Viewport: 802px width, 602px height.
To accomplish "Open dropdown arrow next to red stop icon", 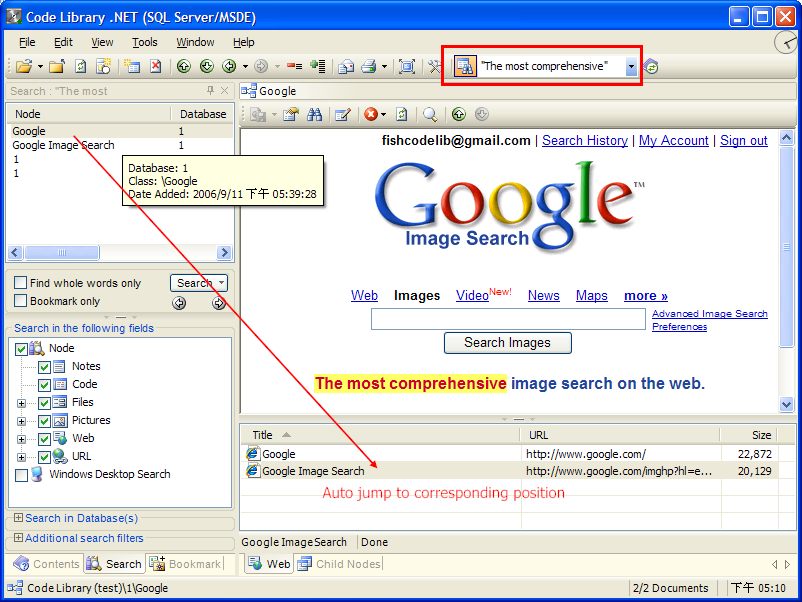I will pos(384,115).
